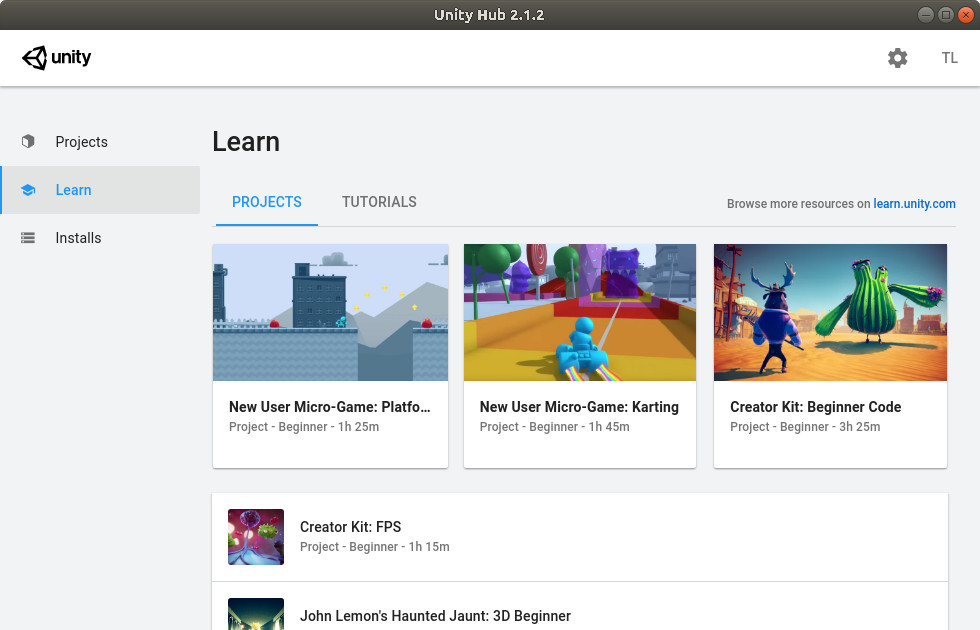Viewport: 980px width, 630px height.
Task: Click the Unity logo in header
Action: (57, 58)
